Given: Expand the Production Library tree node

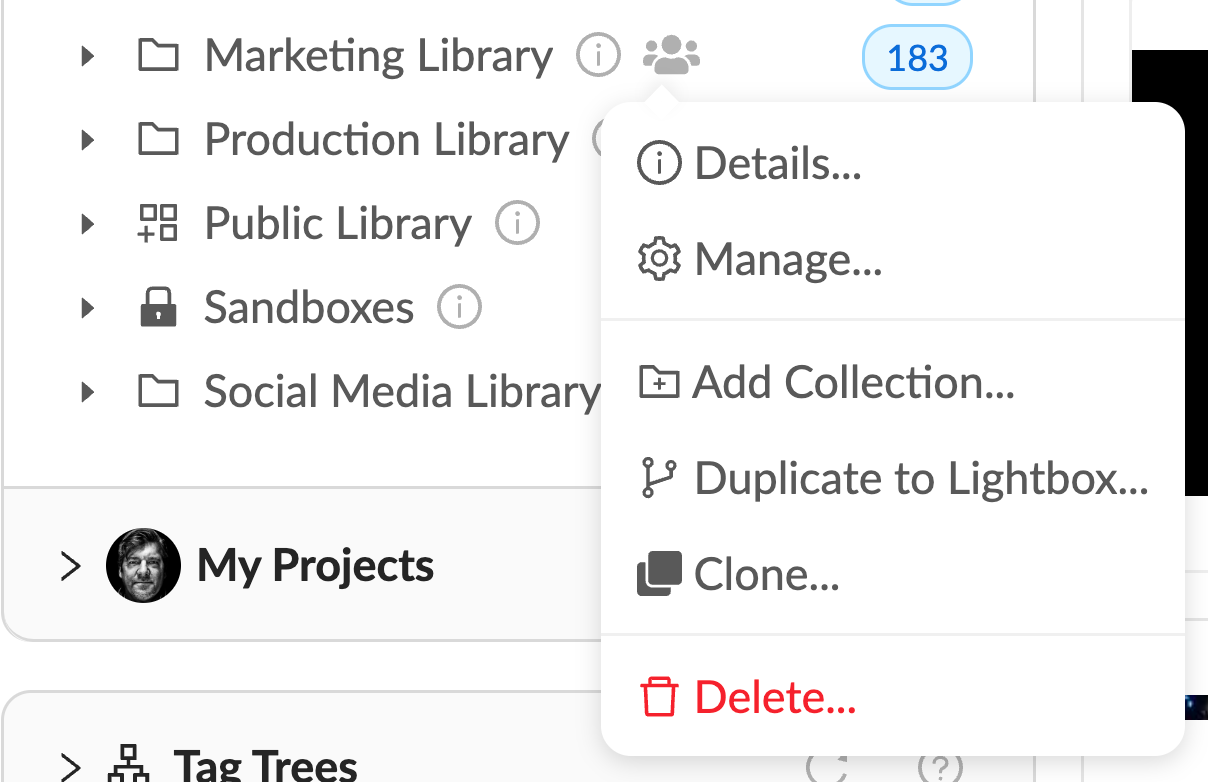Looking at the screenshot, I should (x=88, y=140).
